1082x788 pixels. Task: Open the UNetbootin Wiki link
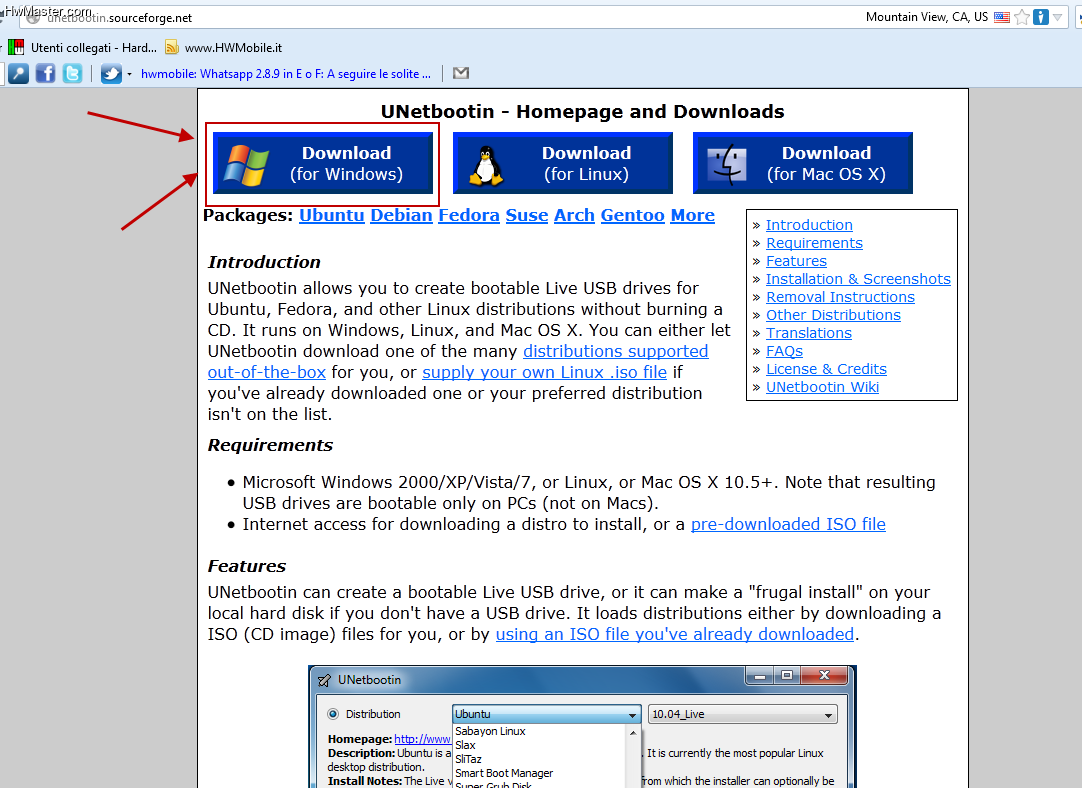point(823,386)
